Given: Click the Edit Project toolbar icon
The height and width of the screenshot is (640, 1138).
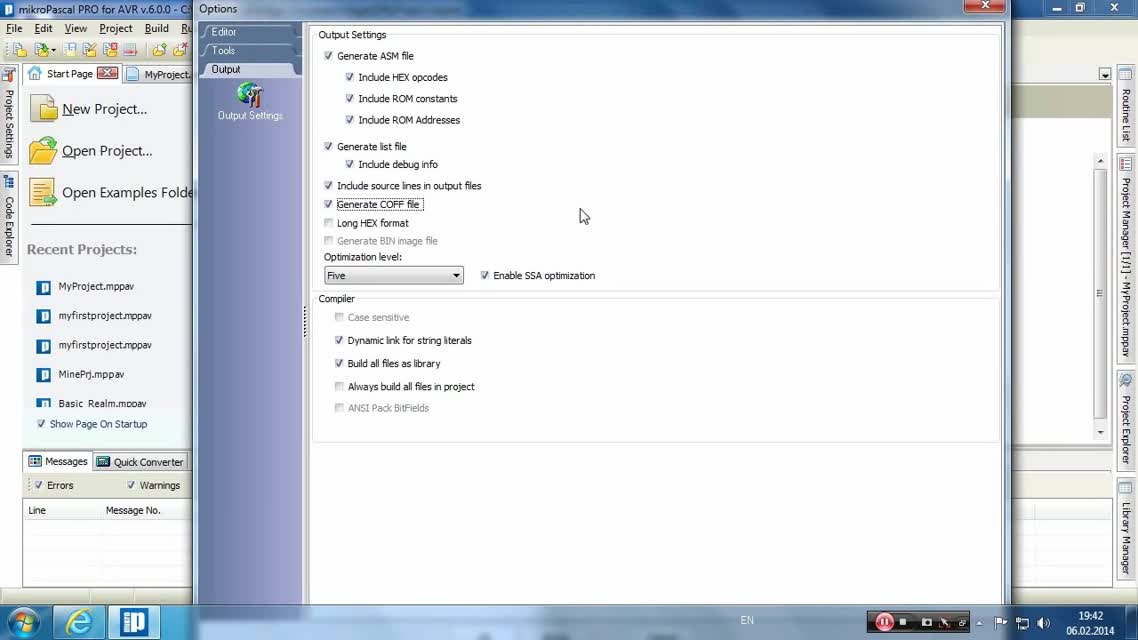Looking at the screenshot, I should (90, 49).
